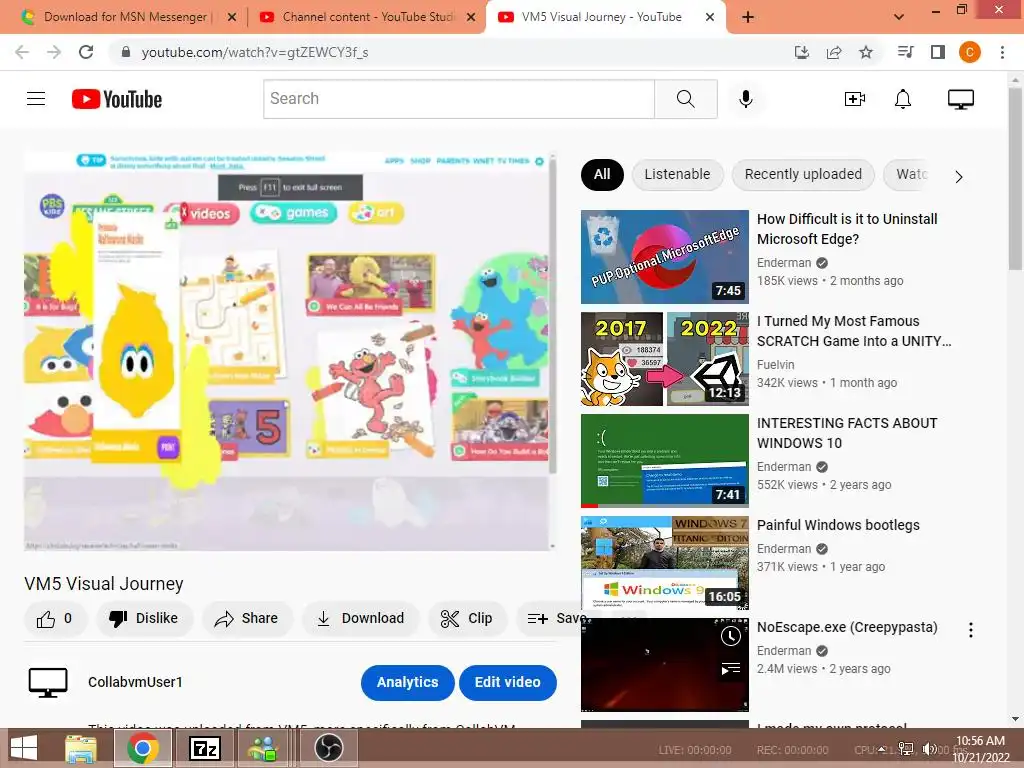Viewport: 1024px width, 768px height.
Task: Open CollabvmUser1 channel name
Action: [135, 682]
